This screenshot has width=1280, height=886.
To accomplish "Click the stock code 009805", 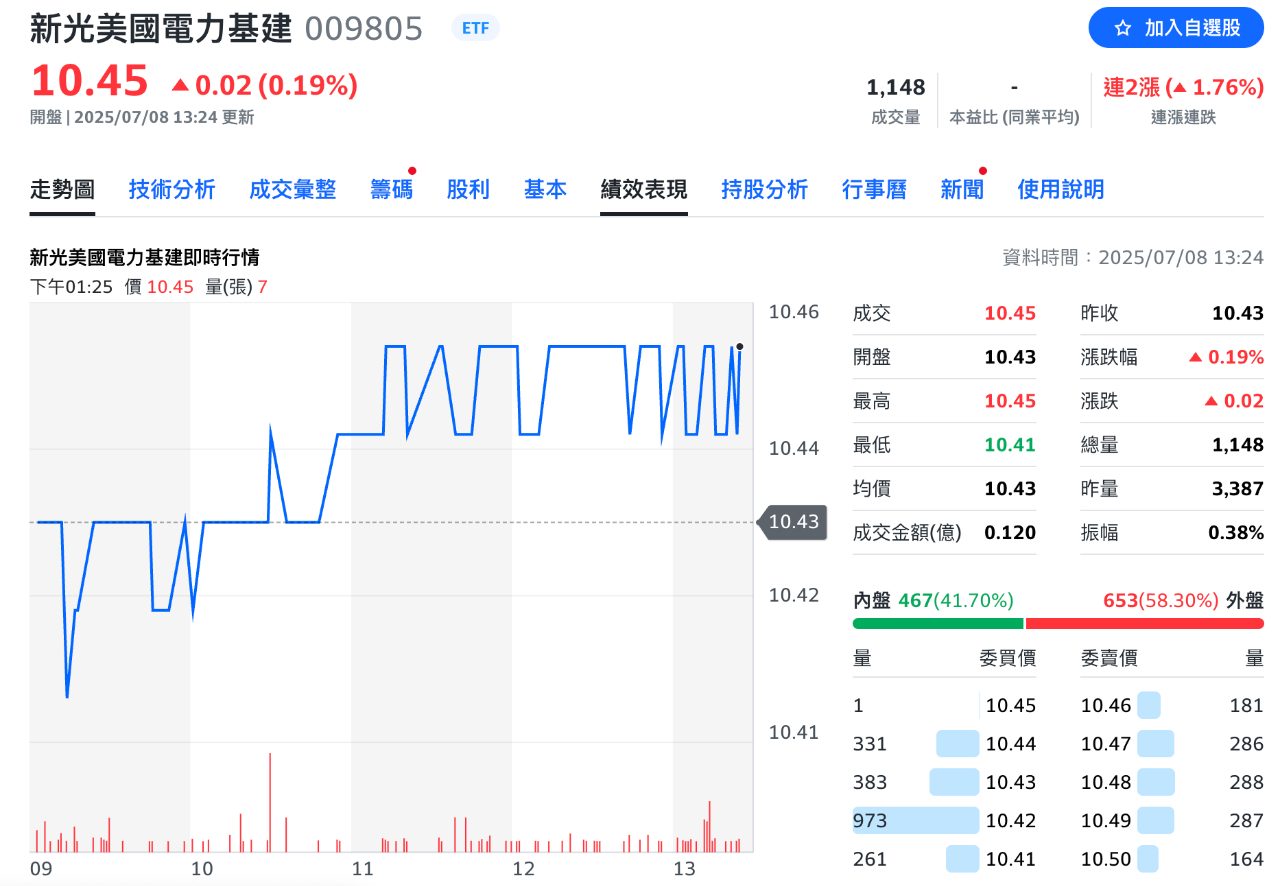I will (x=364, y=29).
